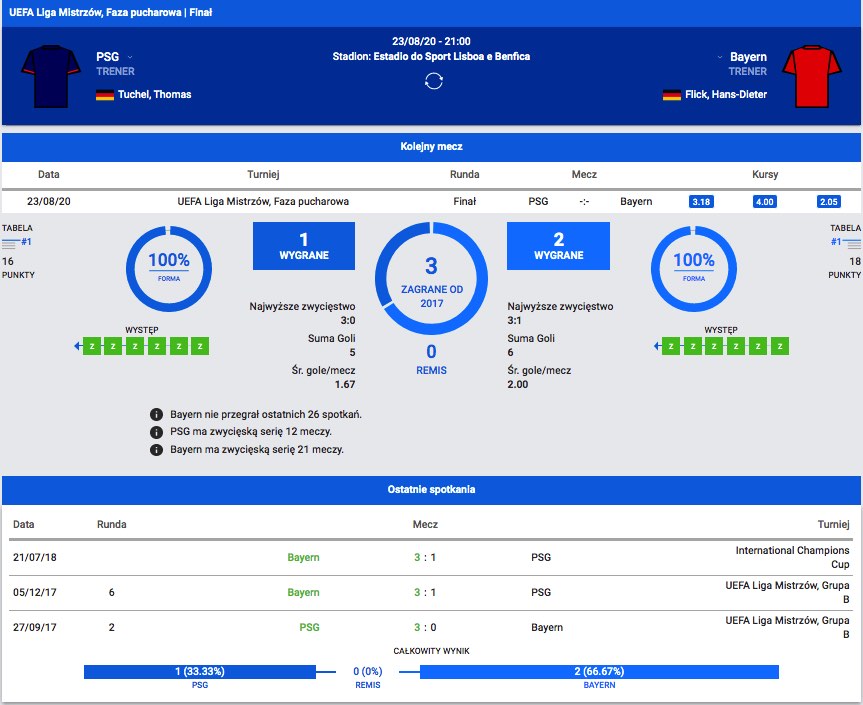863x705 pixels.
Task: Open the 21/07/18 Bayern vs PSG match row
Action: [x=431, y=557]
